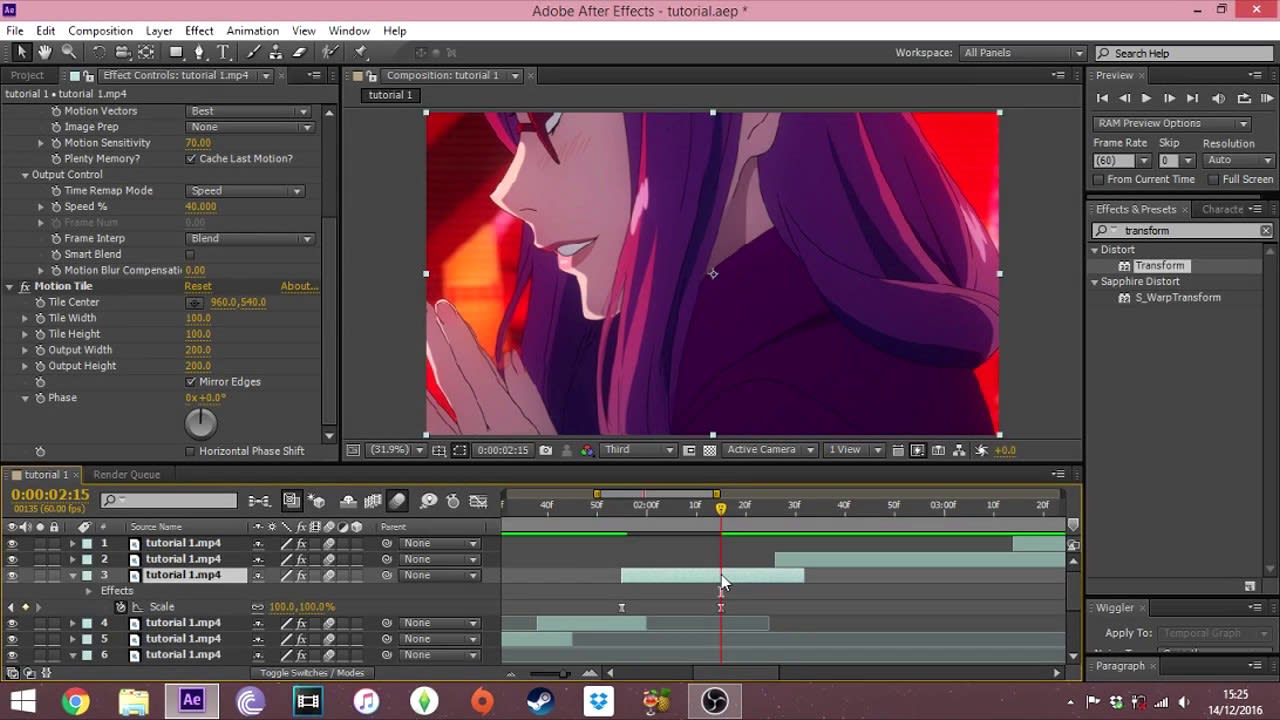Screen dimensions: 1280x720
Task: Click the About link for Motion Tile
Action: tap(297, 286)
